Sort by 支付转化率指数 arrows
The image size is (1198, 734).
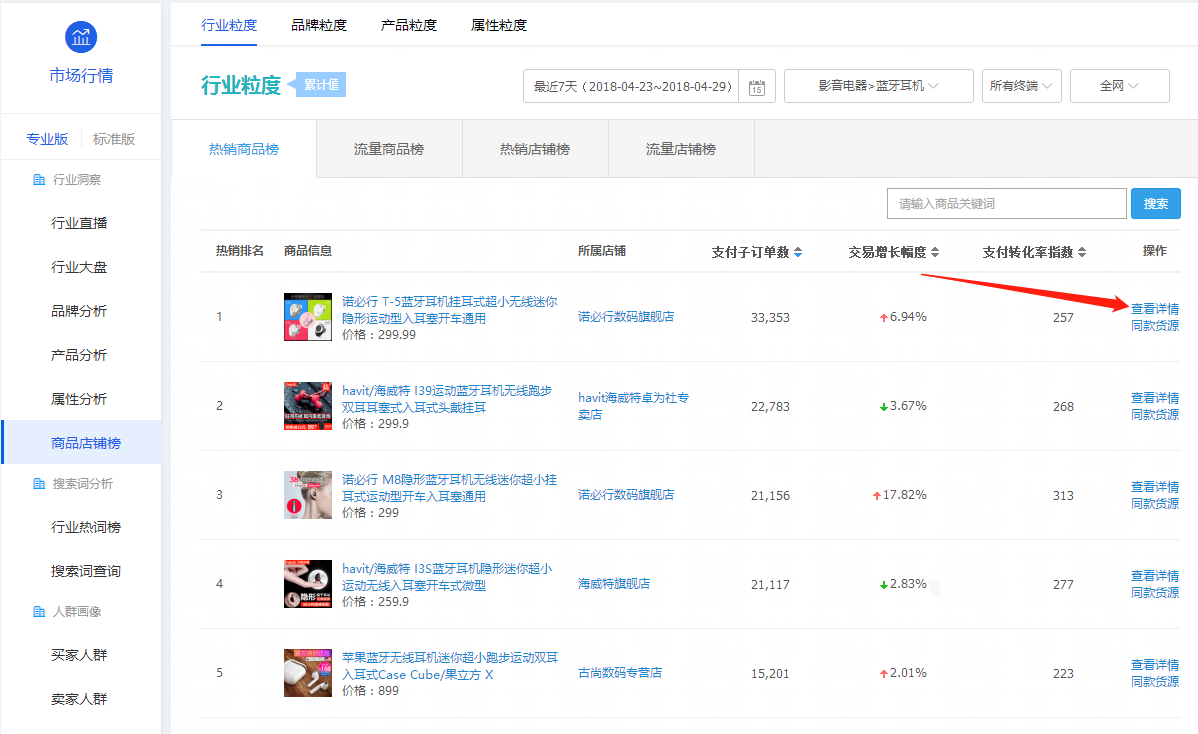1082,252
